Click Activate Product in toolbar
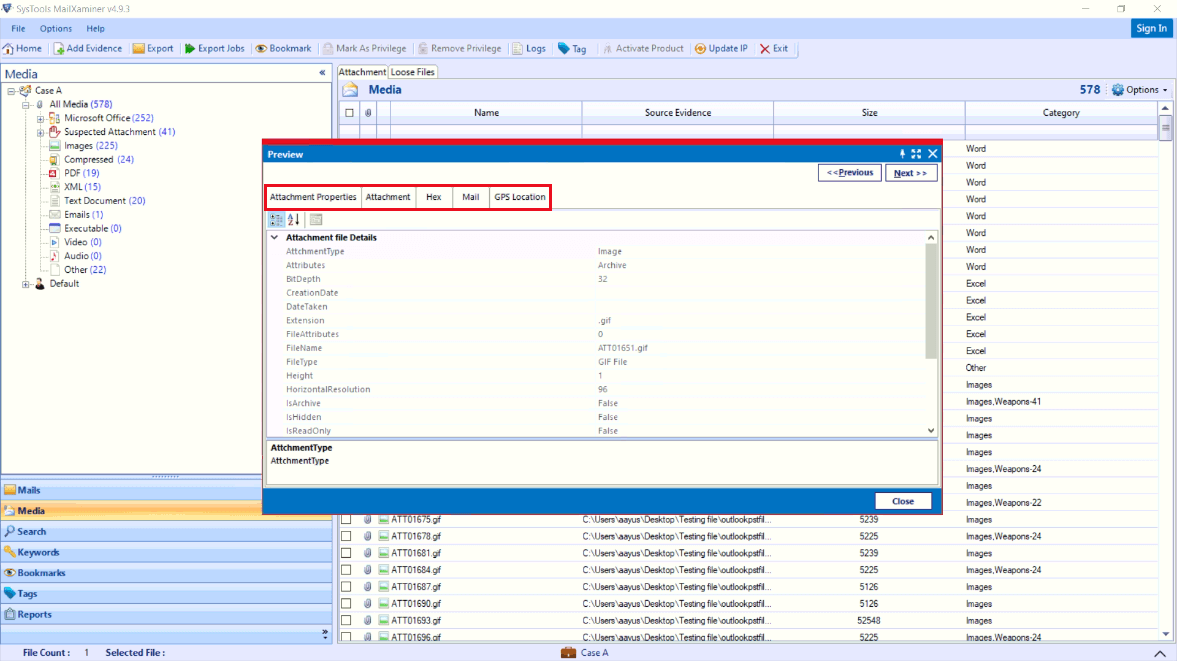This screenshot has height=661, width=1177. point(643,49)
